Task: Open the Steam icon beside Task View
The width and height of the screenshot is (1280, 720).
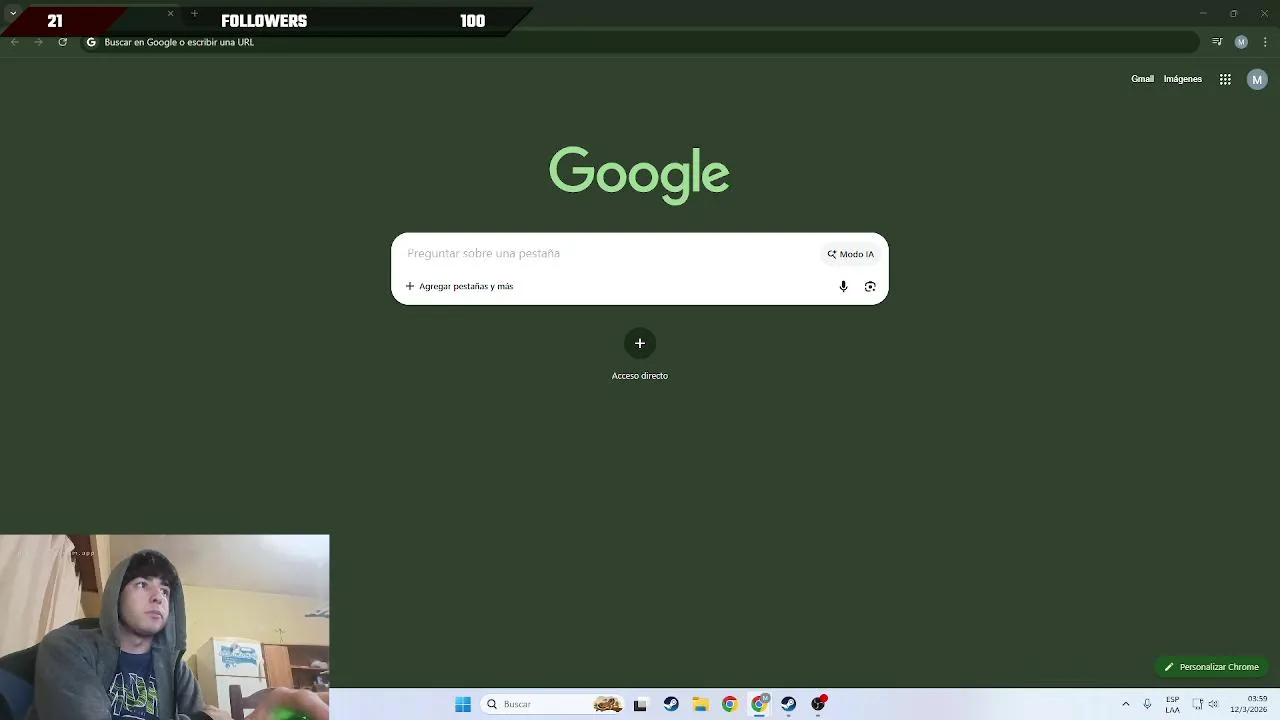Action: [671, 704]
